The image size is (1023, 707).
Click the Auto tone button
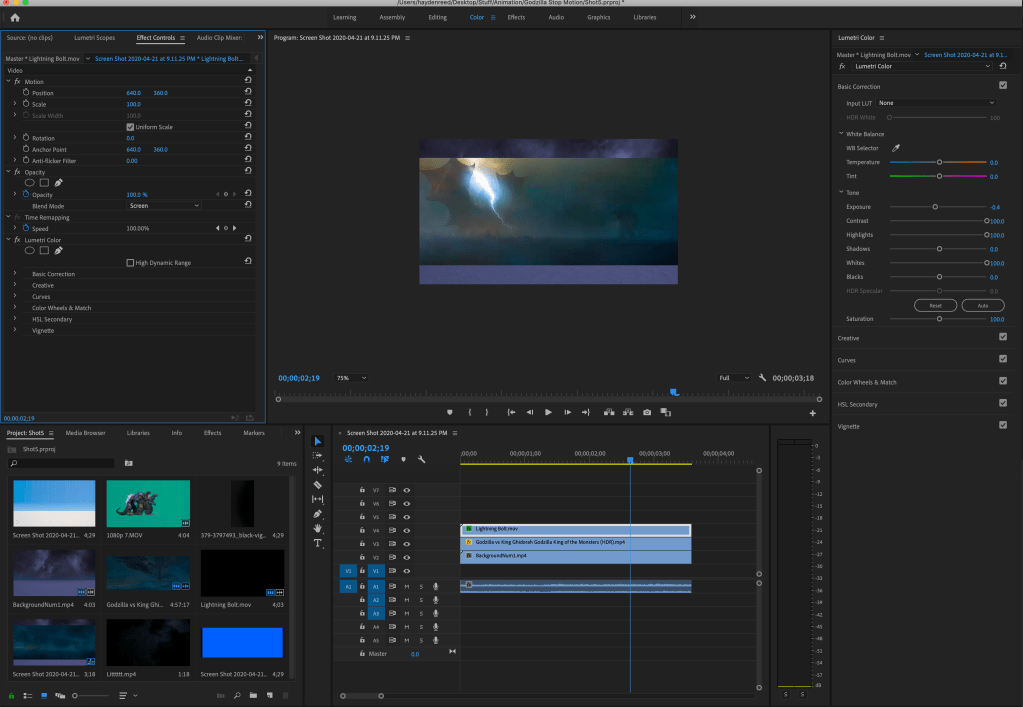click(x=982, y=305)
